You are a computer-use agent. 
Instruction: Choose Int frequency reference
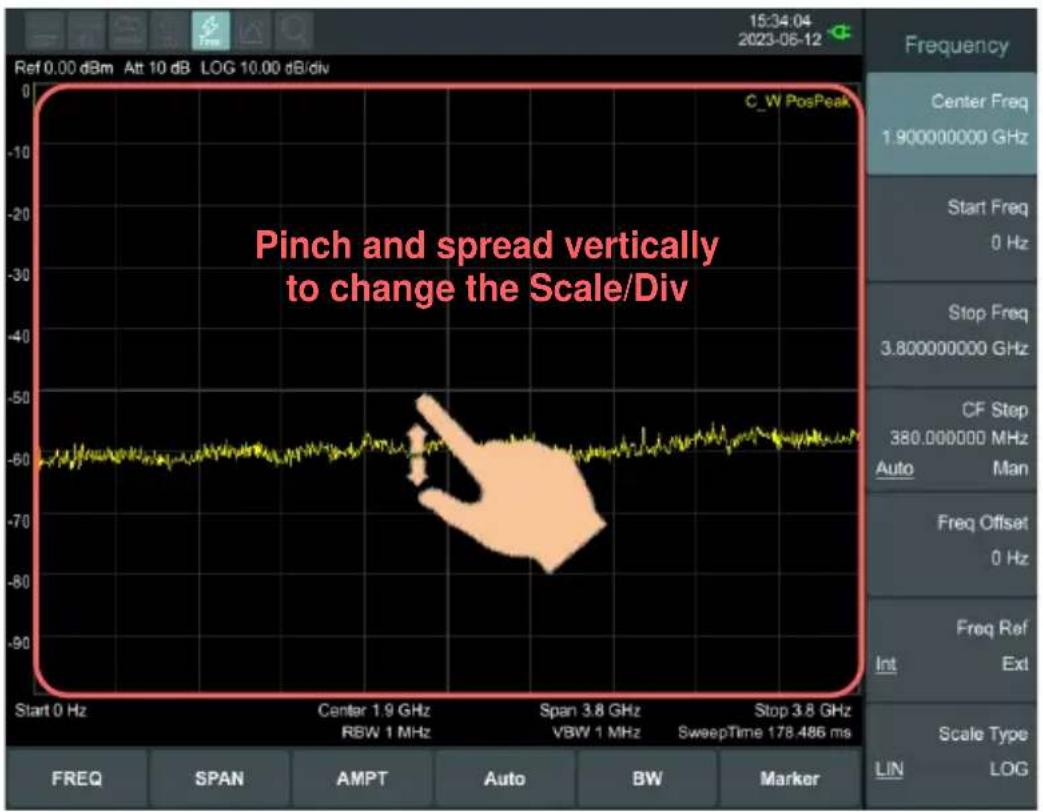(886, 664)
